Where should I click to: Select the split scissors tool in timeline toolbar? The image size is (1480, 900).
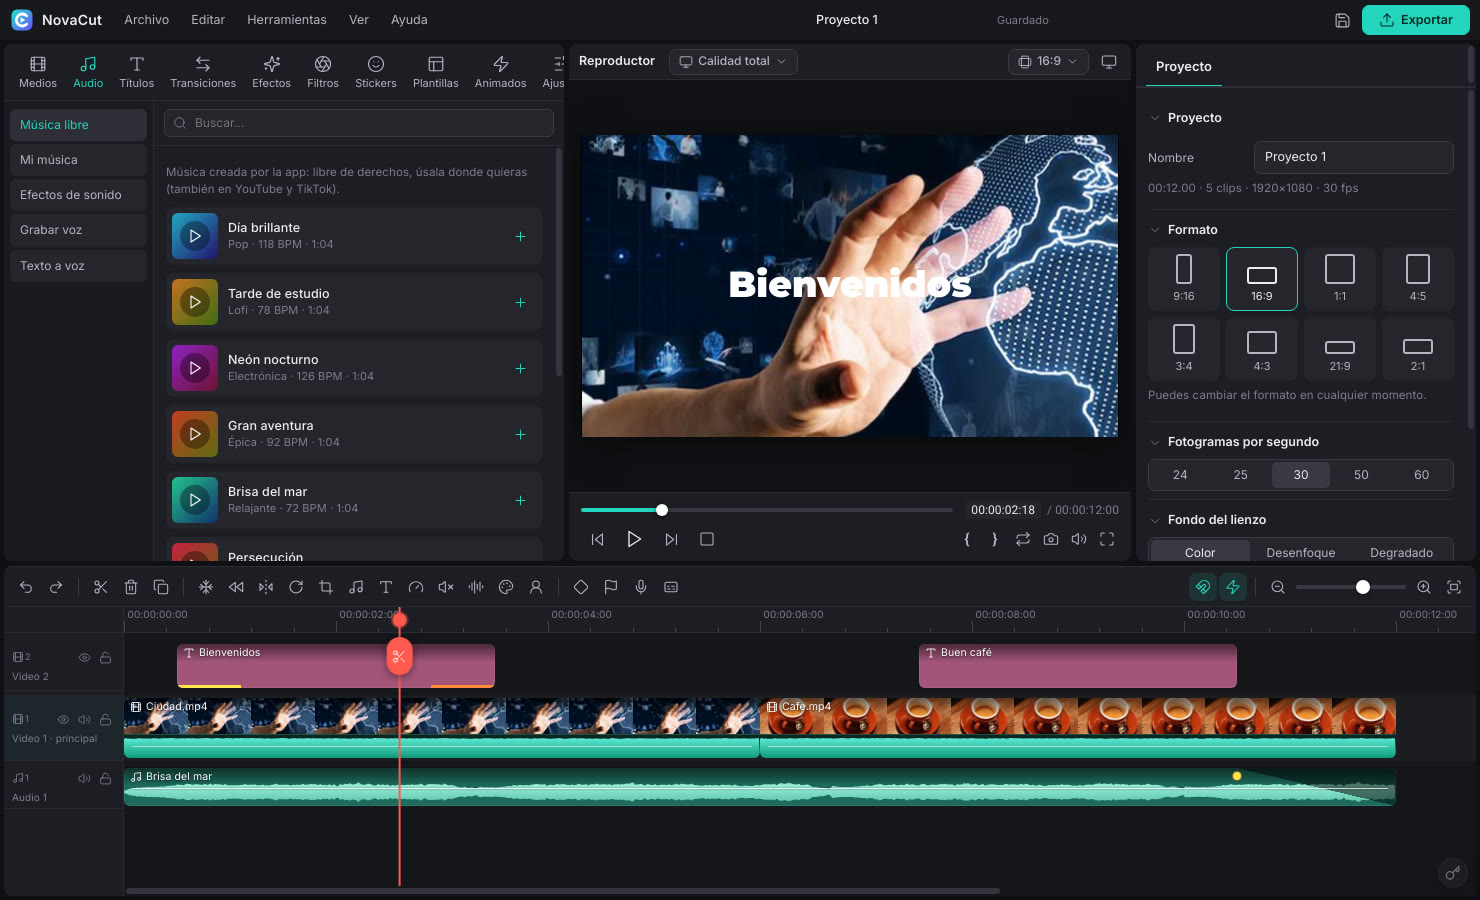pyautogui.click(x=100, y=587)
